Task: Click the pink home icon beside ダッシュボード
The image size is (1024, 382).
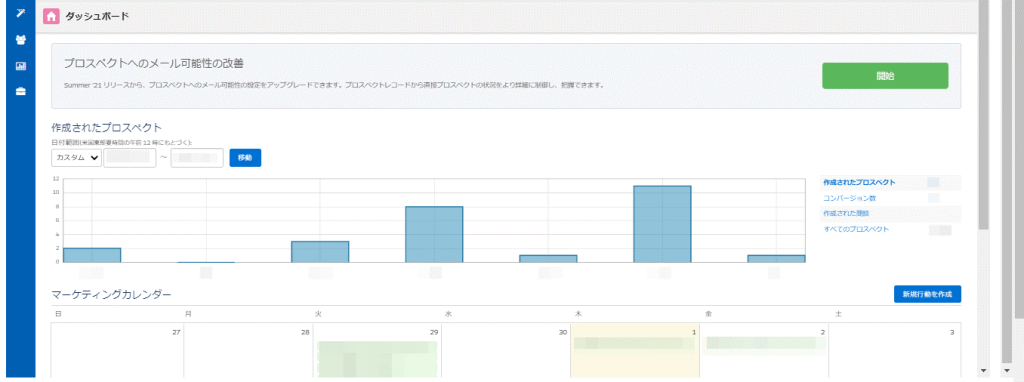Action: 52,16
